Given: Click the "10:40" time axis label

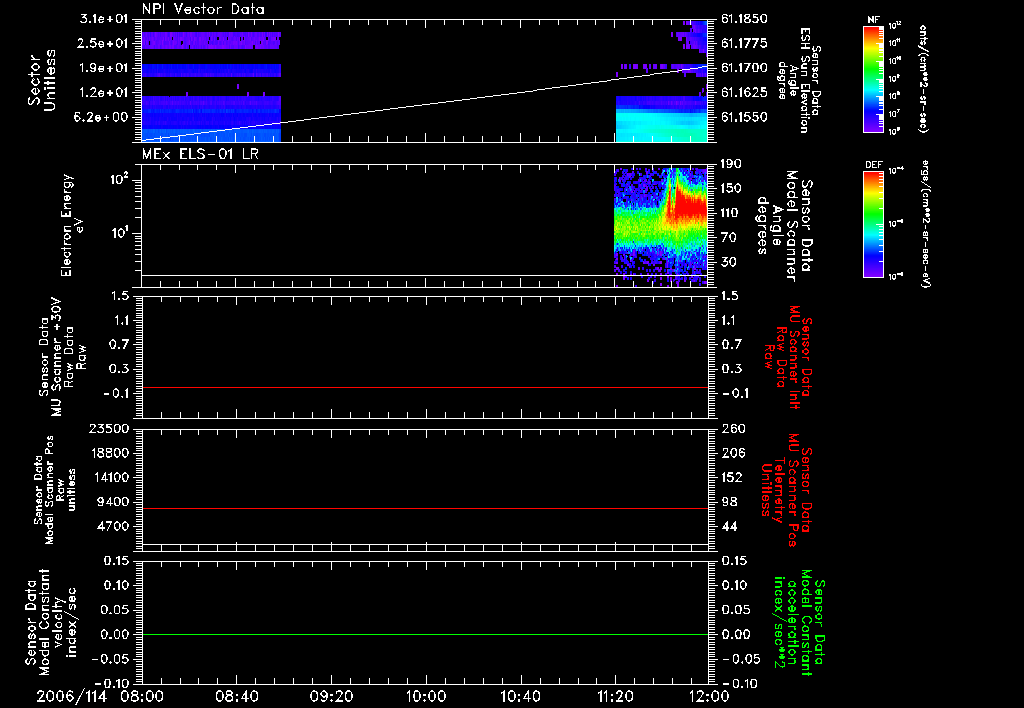Looking at the screenshot, I should pyautogui.click(x=520, y=696).
